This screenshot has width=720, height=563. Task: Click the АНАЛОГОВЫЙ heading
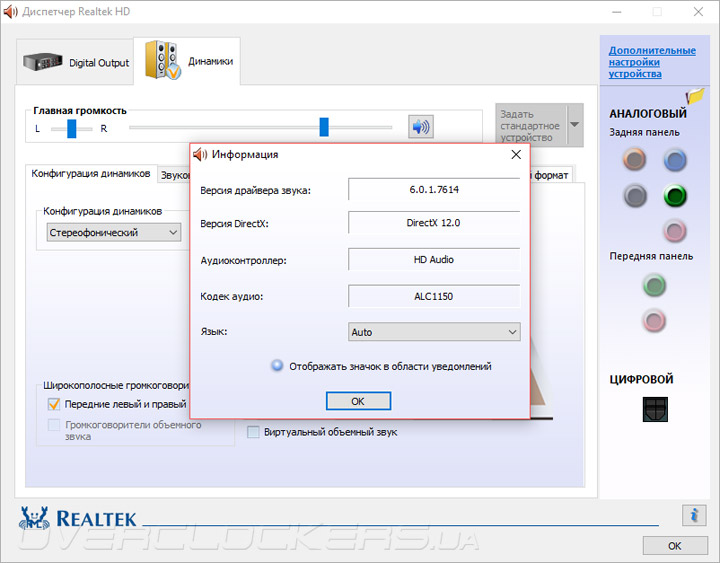click(648, 113)
